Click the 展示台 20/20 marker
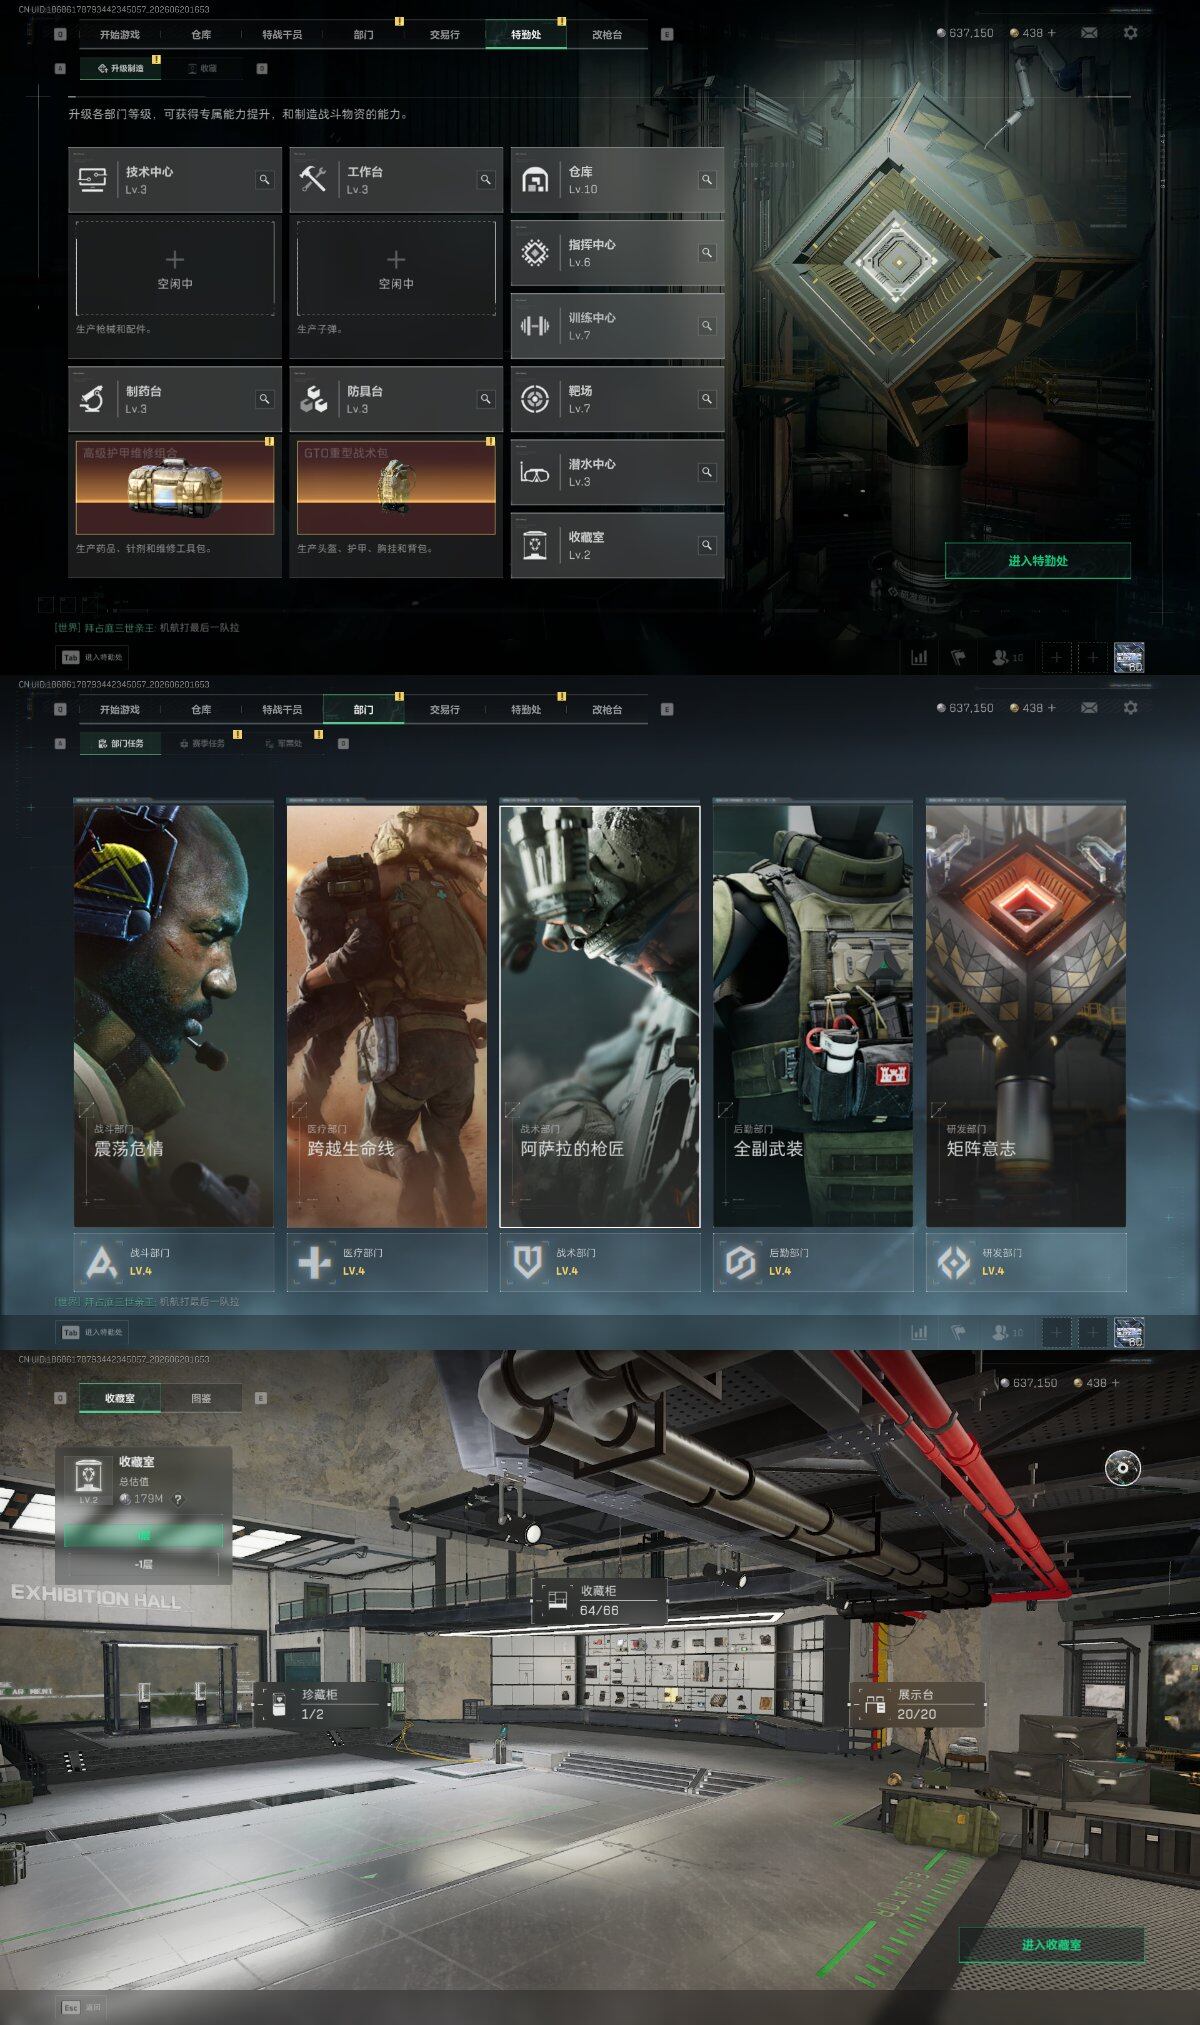The width and height of the screenshot is (1200, 2025). click(x=918, y=1705)
